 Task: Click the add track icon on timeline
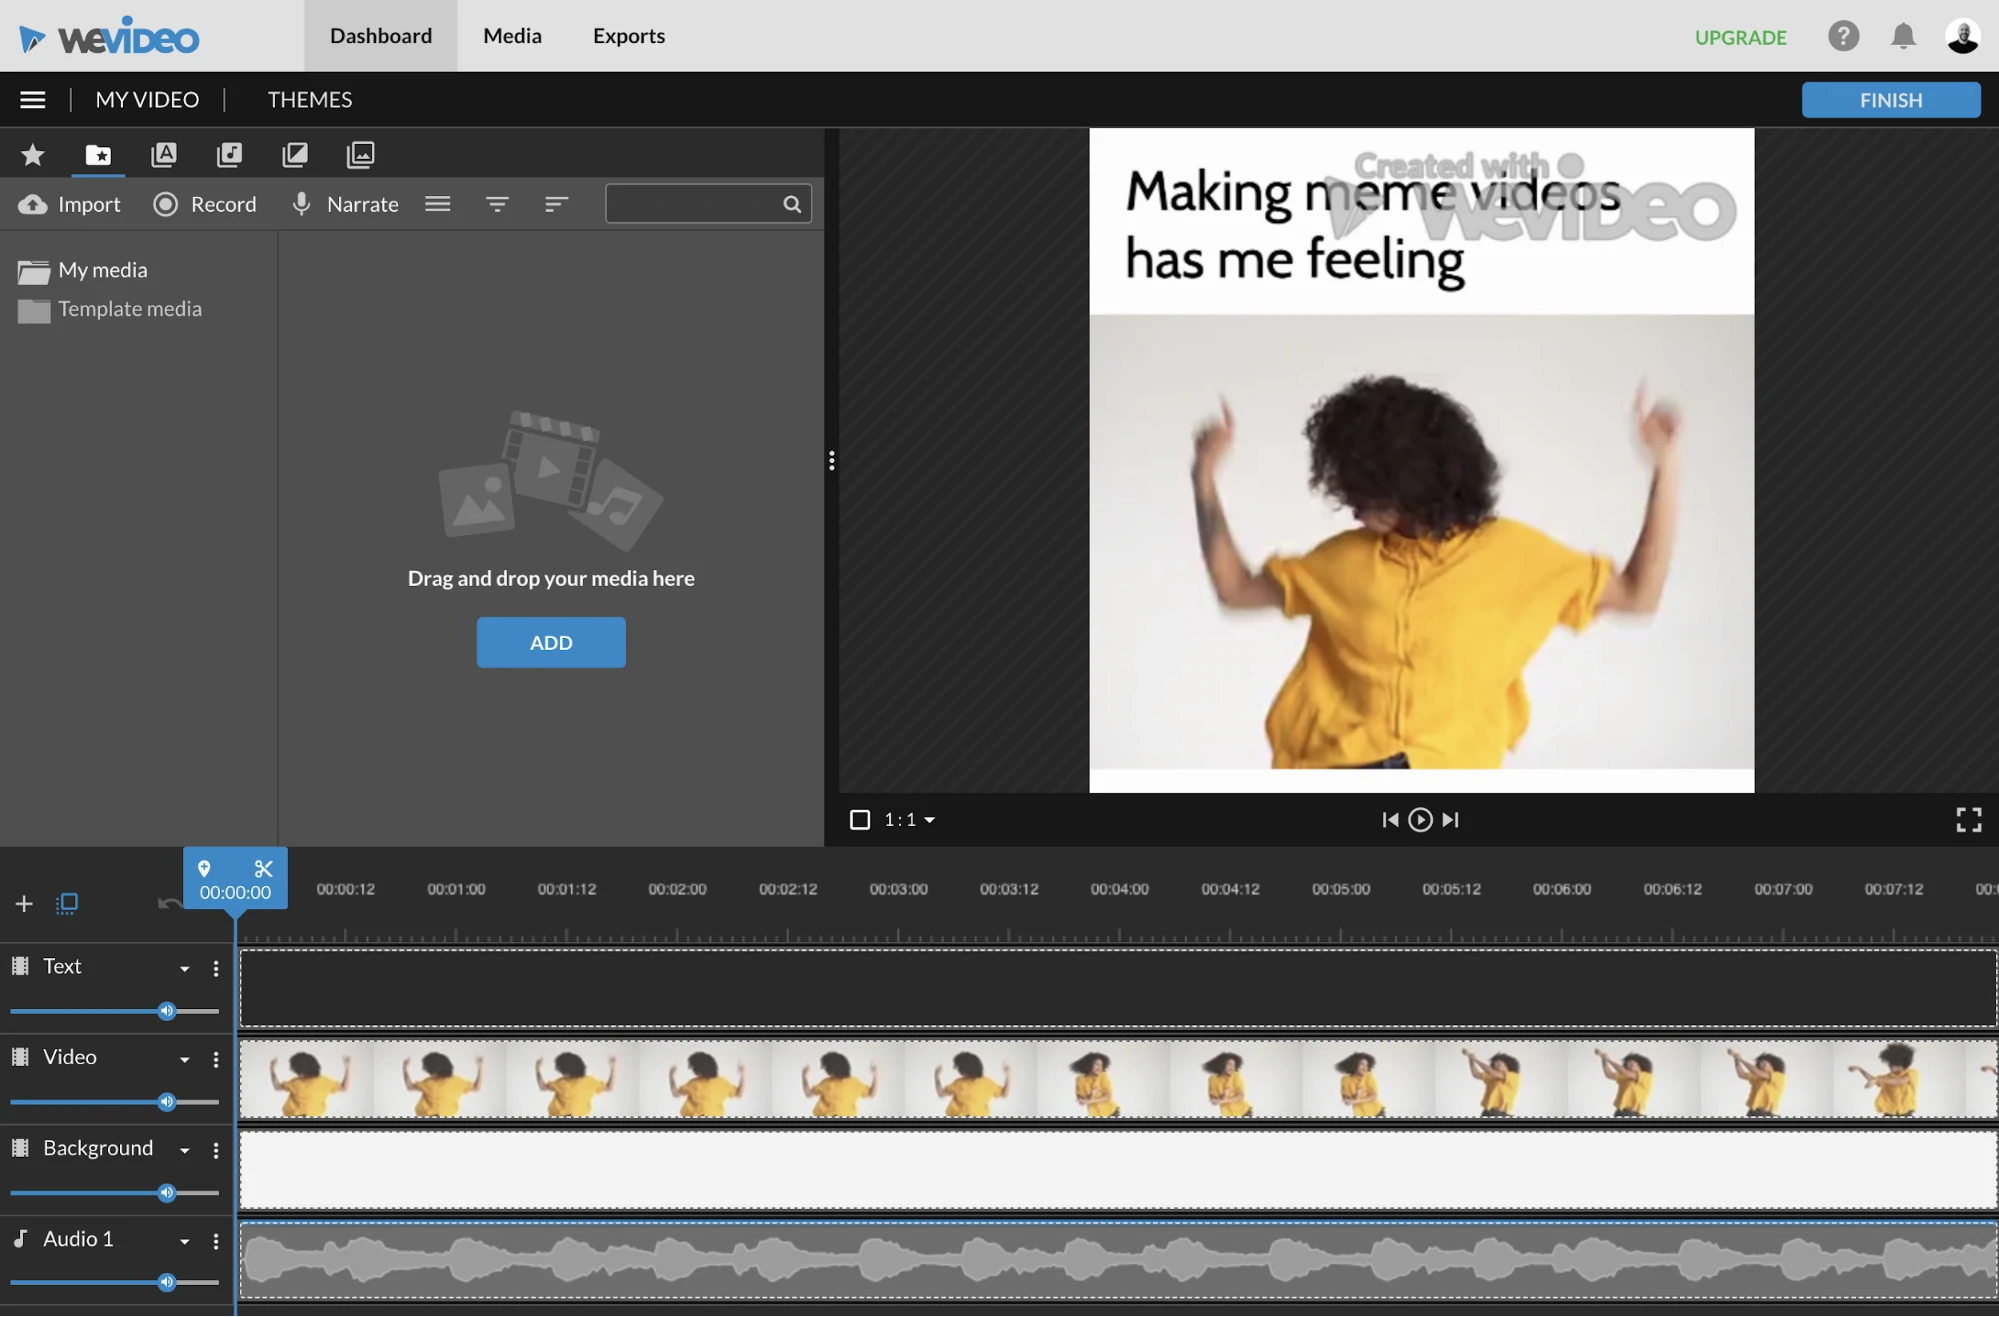click(x=22, y=902)
